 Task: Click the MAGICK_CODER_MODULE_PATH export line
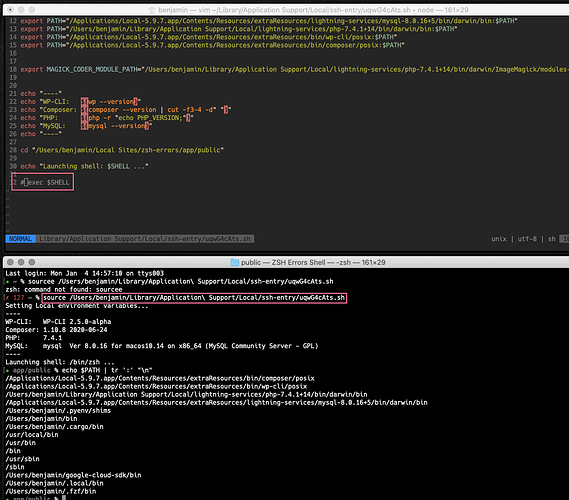point(294,69)
